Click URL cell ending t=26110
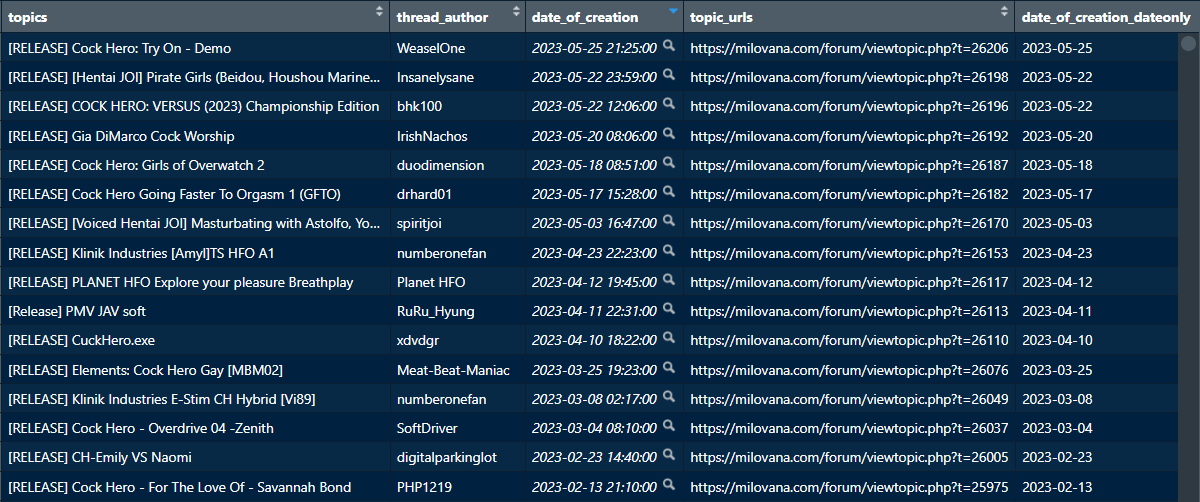The image size is (1200, 502). 849,341
